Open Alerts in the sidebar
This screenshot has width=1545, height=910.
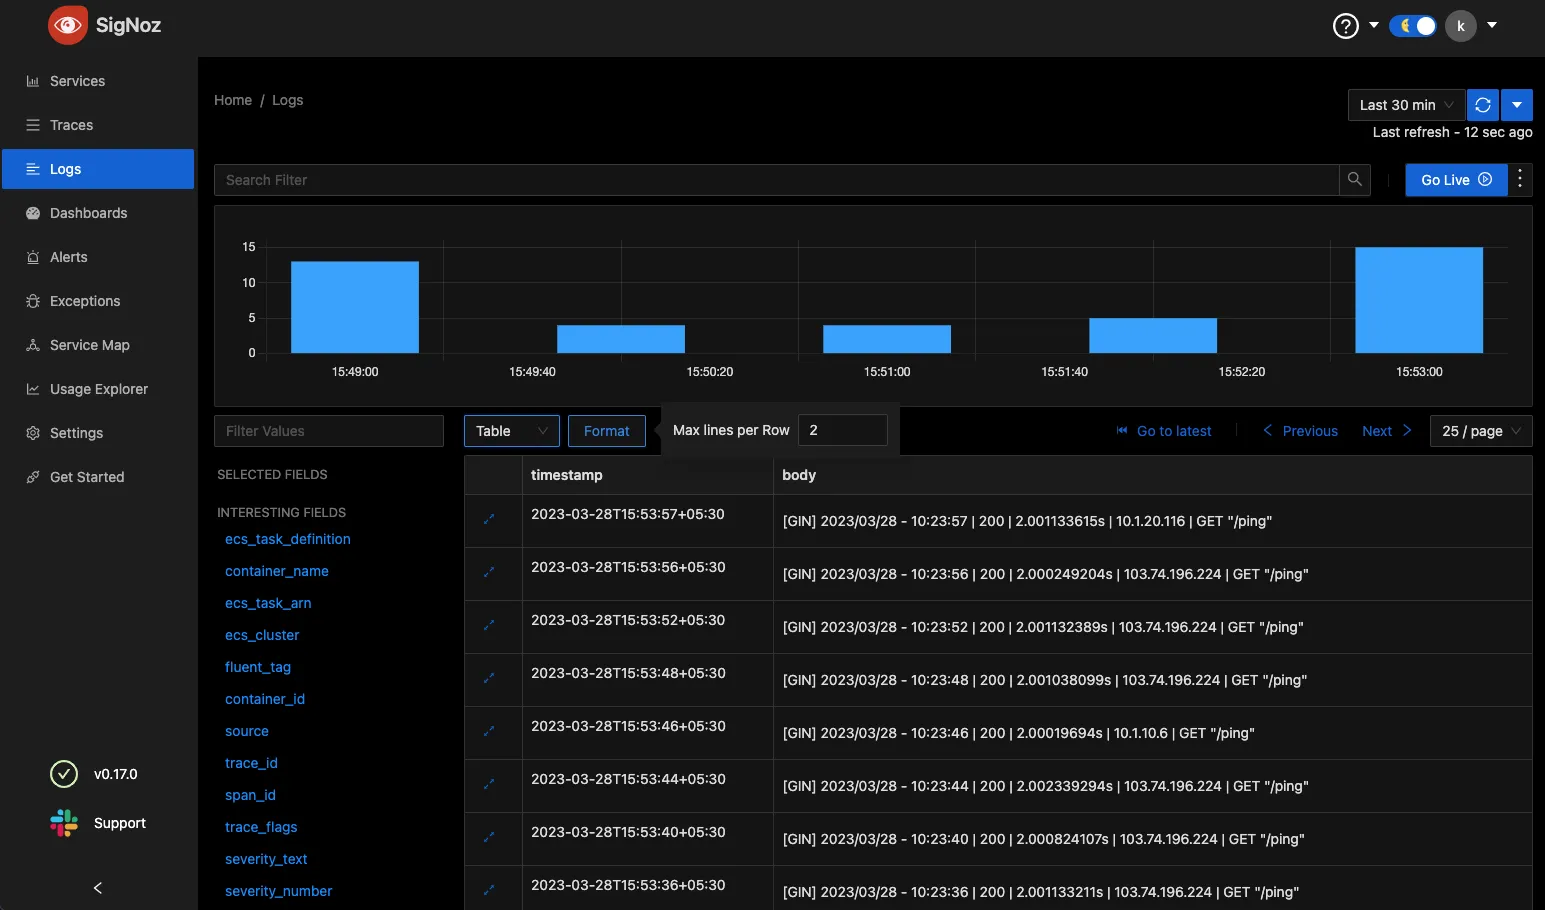pyautogui.click(x=98, y=257)
